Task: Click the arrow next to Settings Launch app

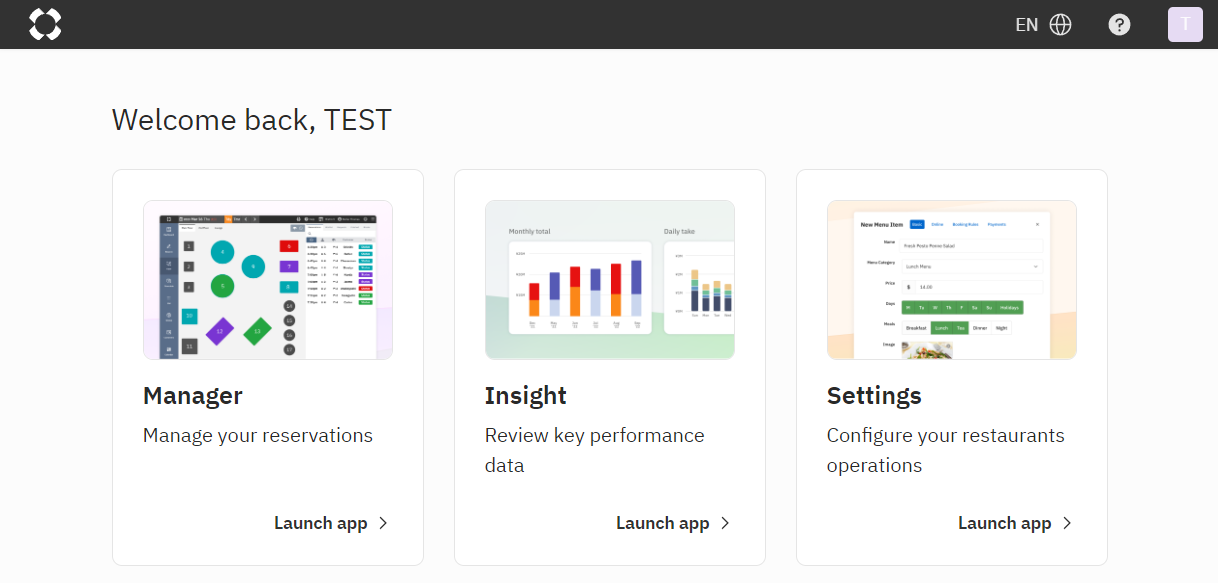Action: coord(1067,523)
